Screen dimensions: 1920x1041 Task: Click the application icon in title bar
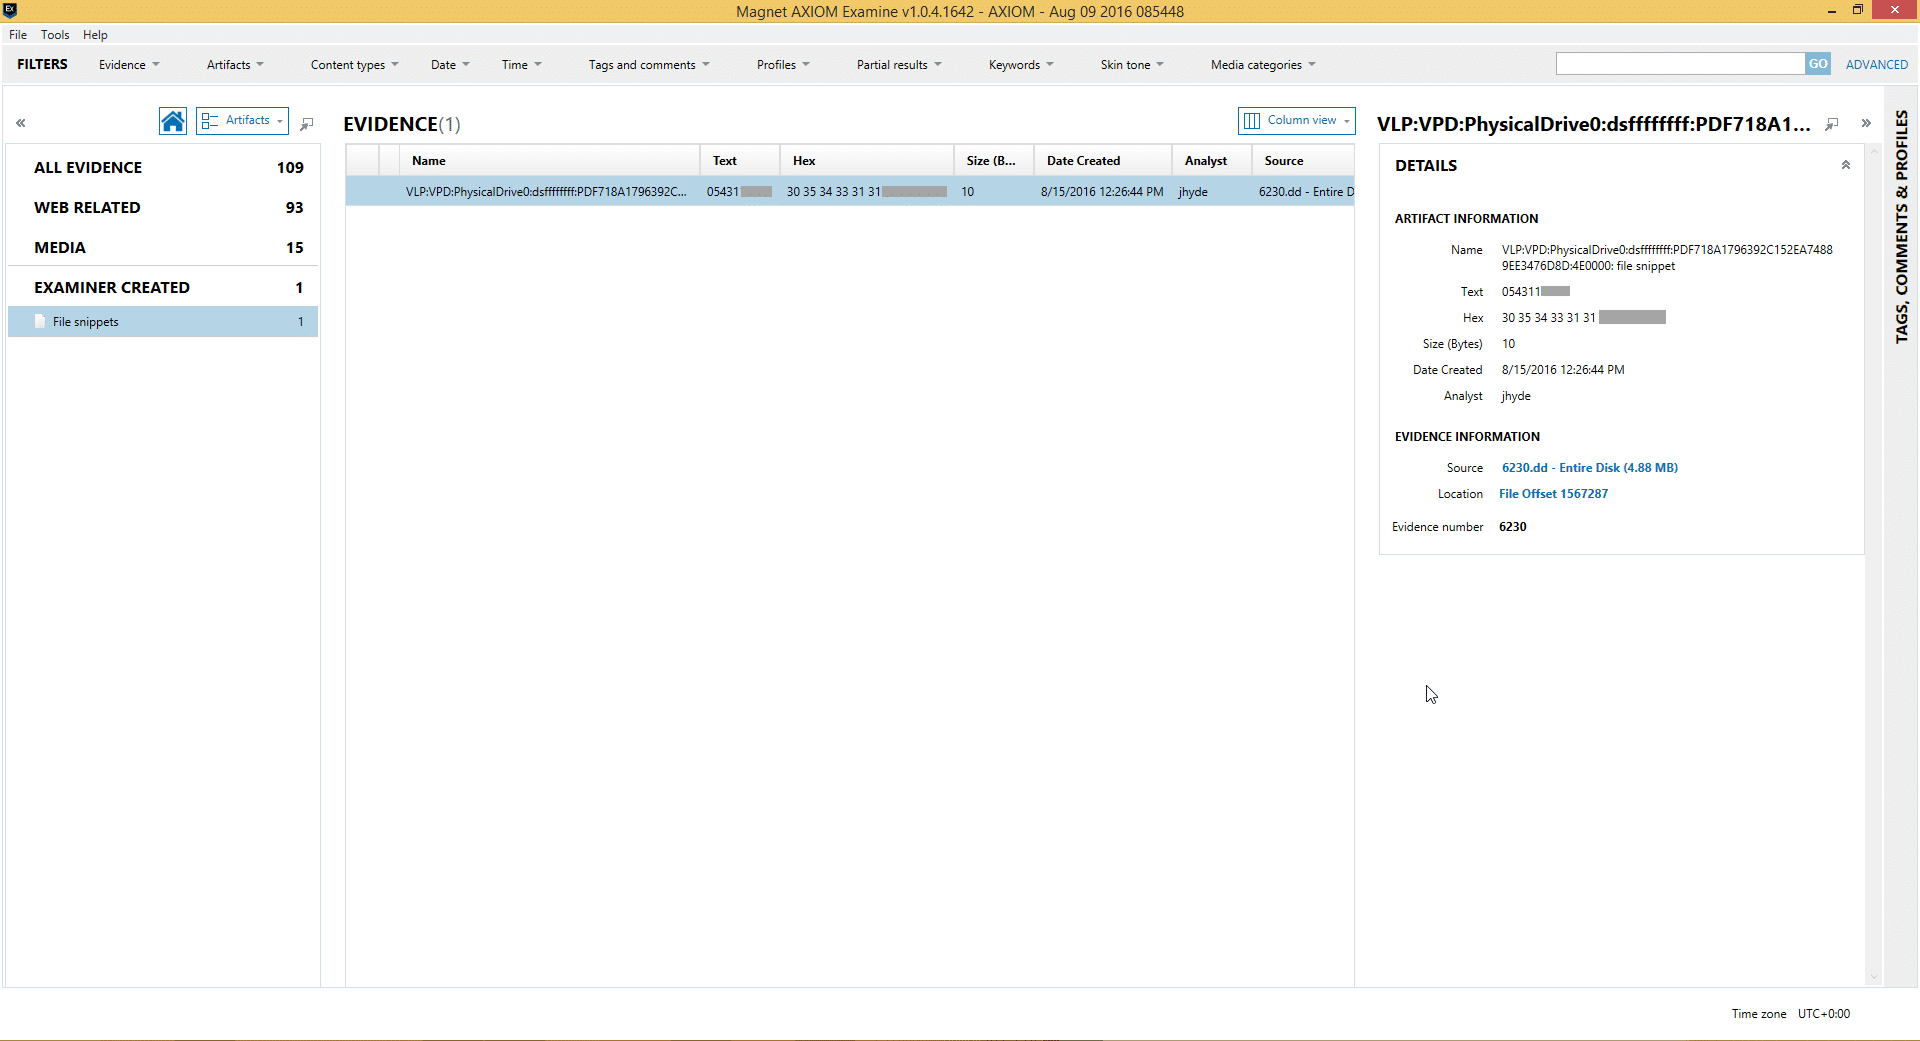point(10,11)
